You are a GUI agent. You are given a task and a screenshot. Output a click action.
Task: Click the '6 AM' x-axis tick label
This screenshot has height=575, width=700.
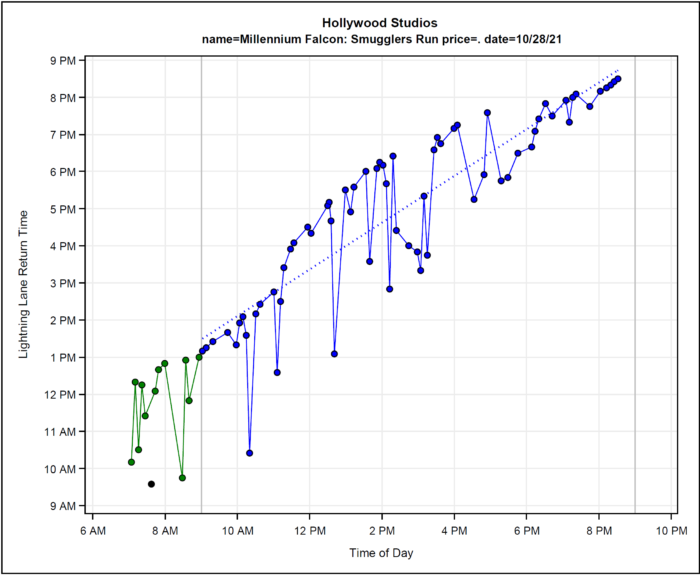pyautogui.click(x=93, y=529)
